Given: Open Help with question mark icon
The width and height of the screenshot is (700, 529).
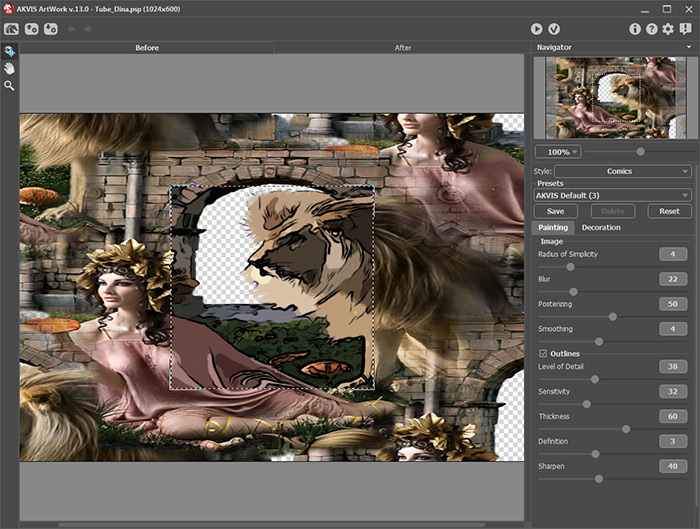Looking at the screenshot, I should [x=652, y=29].
